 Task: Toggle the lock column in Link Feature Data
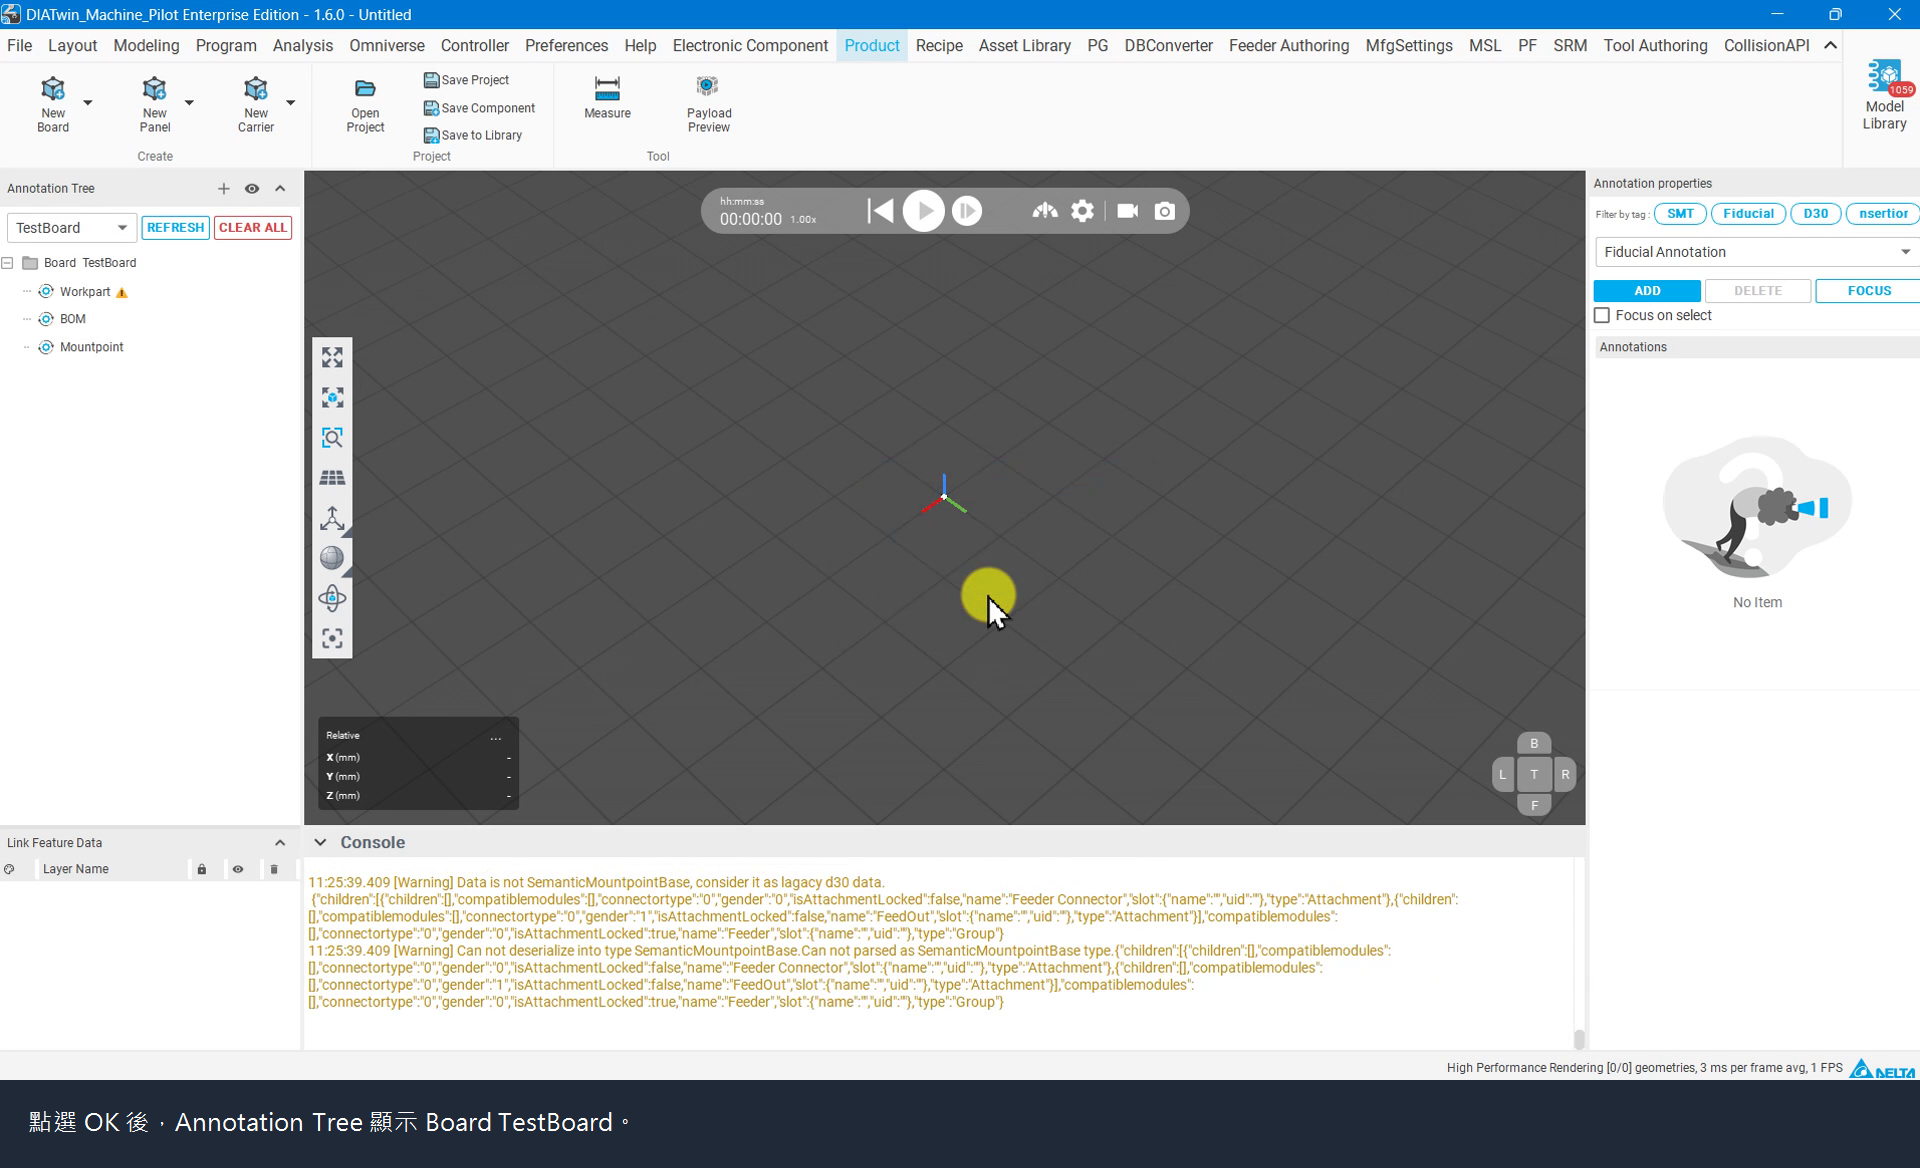(202, 869)
